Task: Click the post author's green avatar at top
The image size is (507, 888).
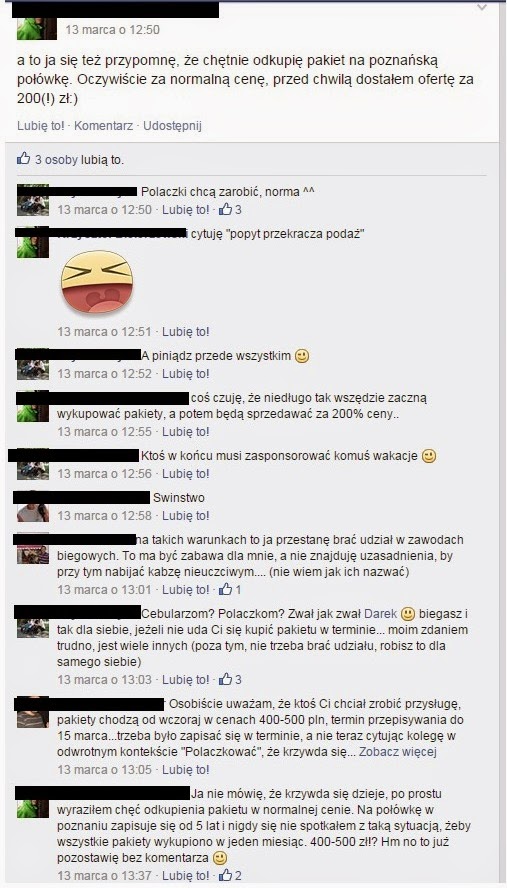Action: click(x=37, y=28)
